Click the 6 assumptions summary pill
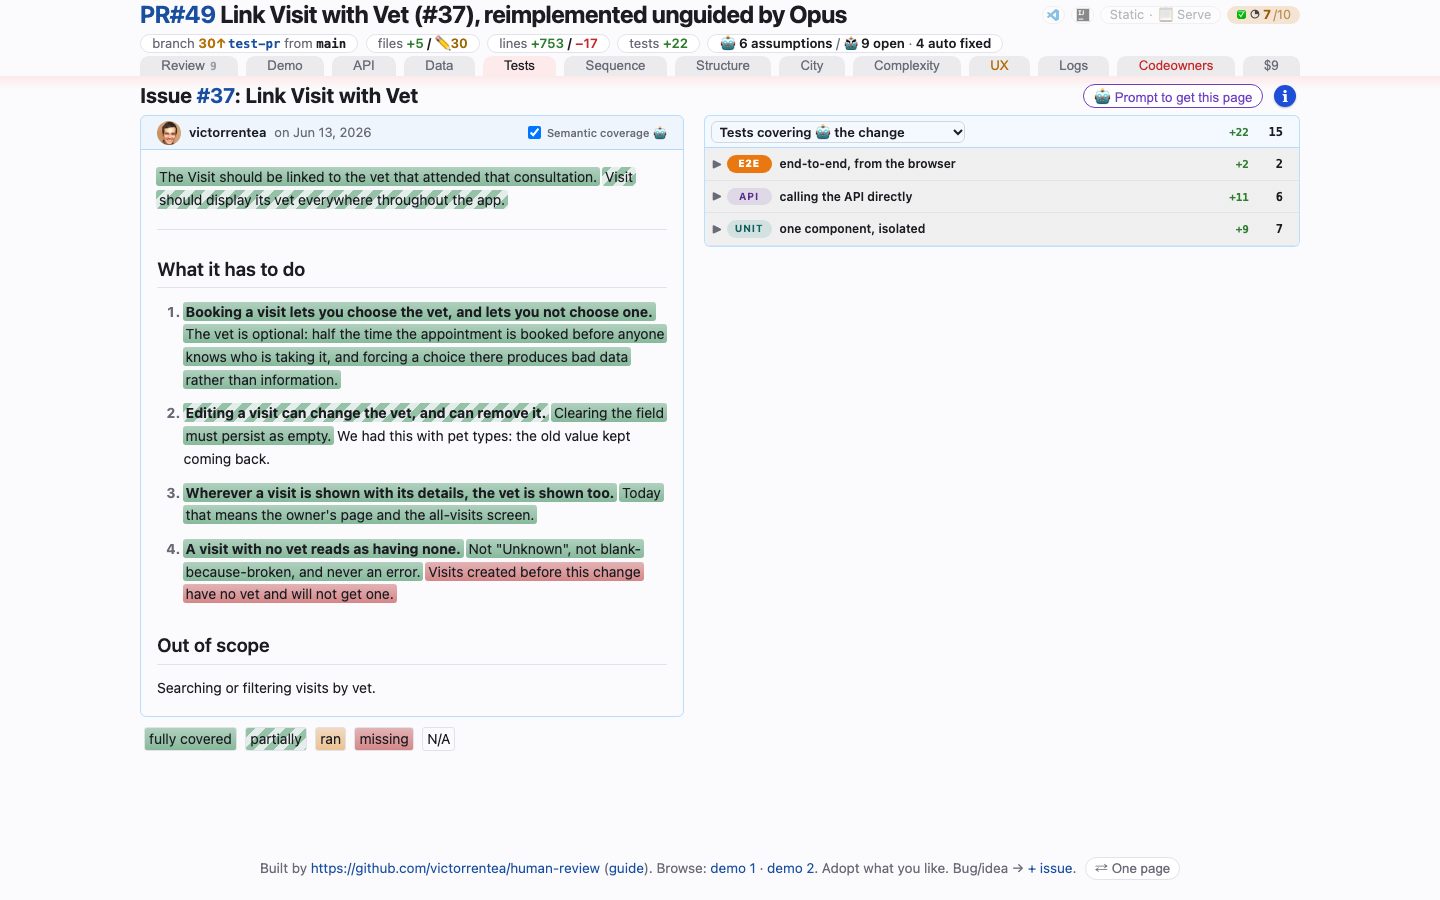 (776, 43)
